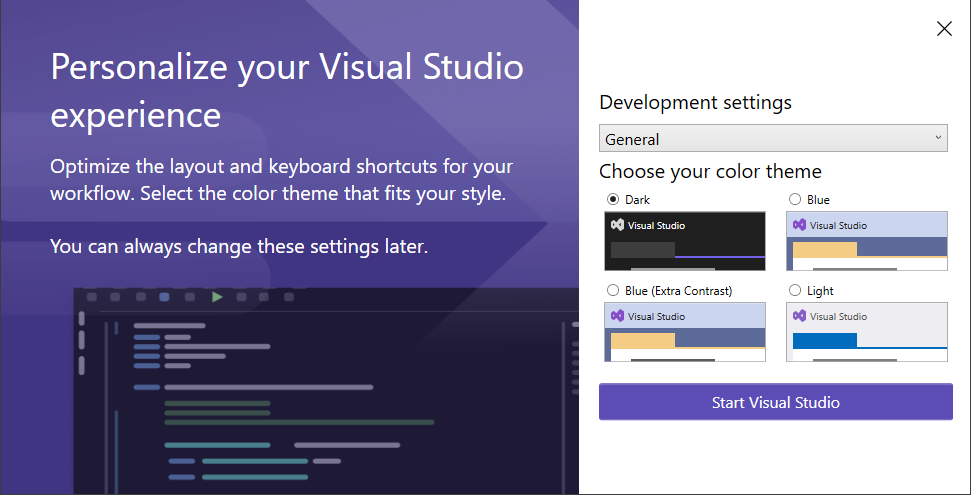The image size is (971, 495).
Task: Click the Visual Studio logo in Blue preview
Action: (x=799, y=225)
